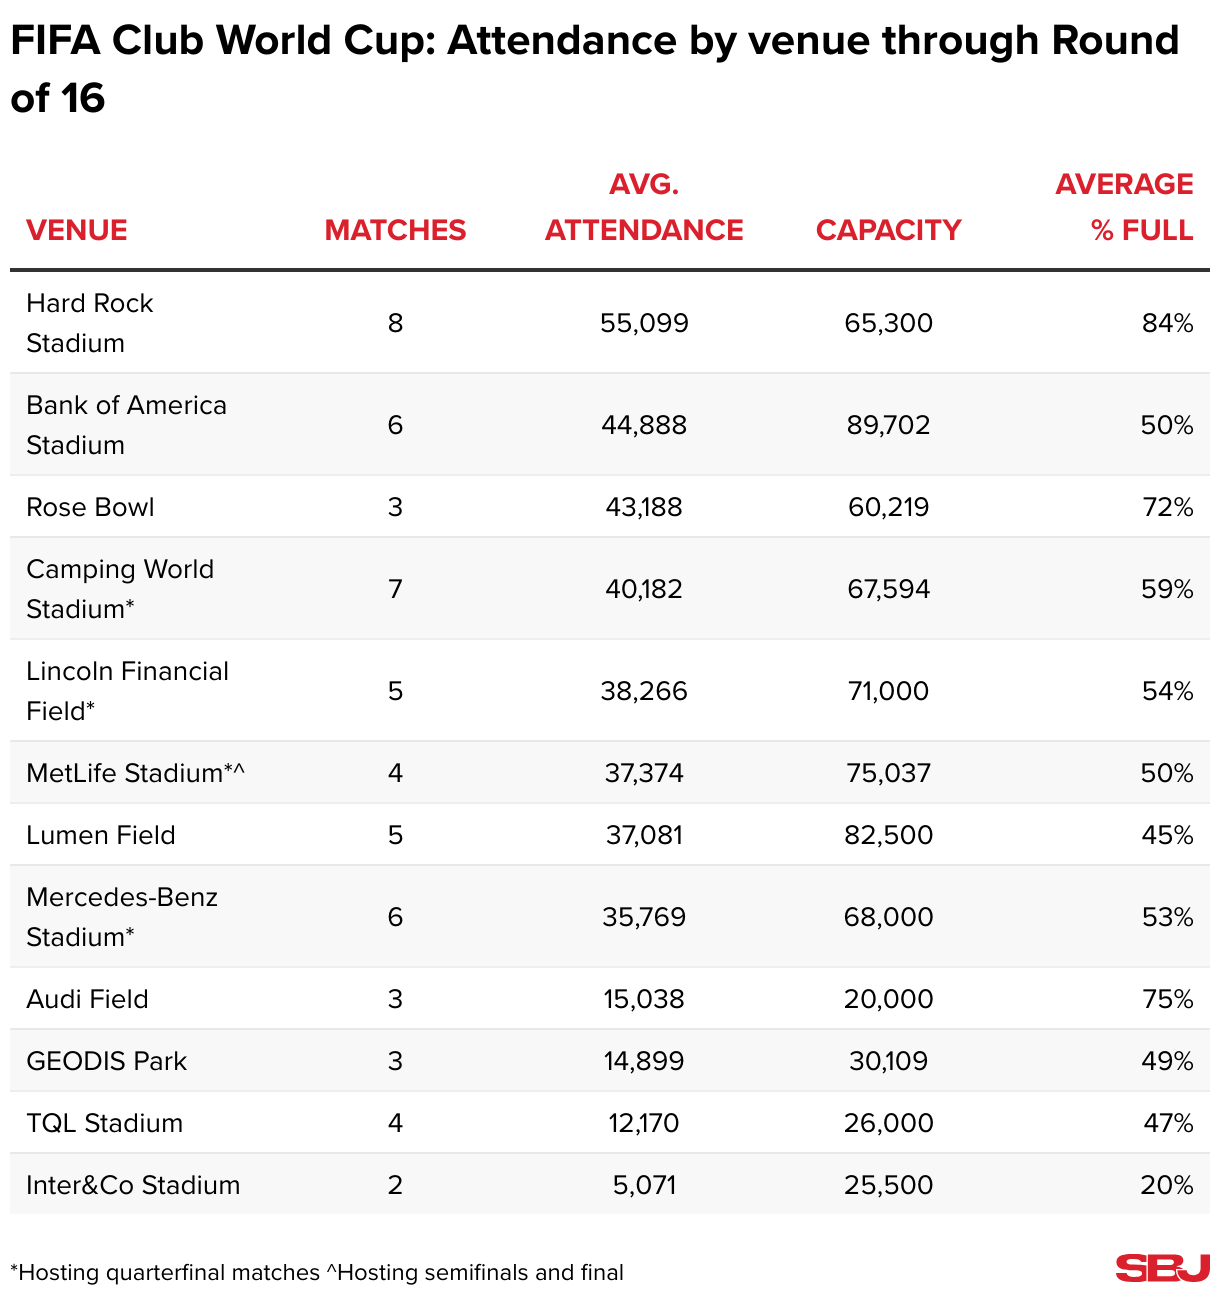Click Camping World Stadium venue name
The image size is (1220, 1300).
[120, 589]
